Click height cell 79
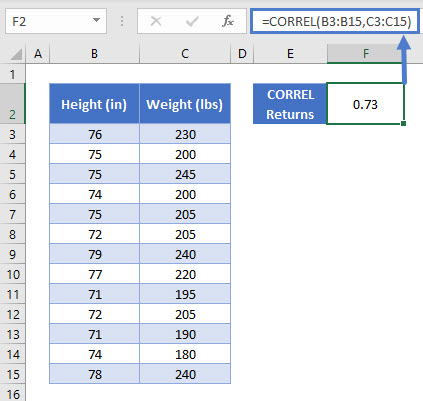Screen dimensions: 423x401 tap(94, 254)
